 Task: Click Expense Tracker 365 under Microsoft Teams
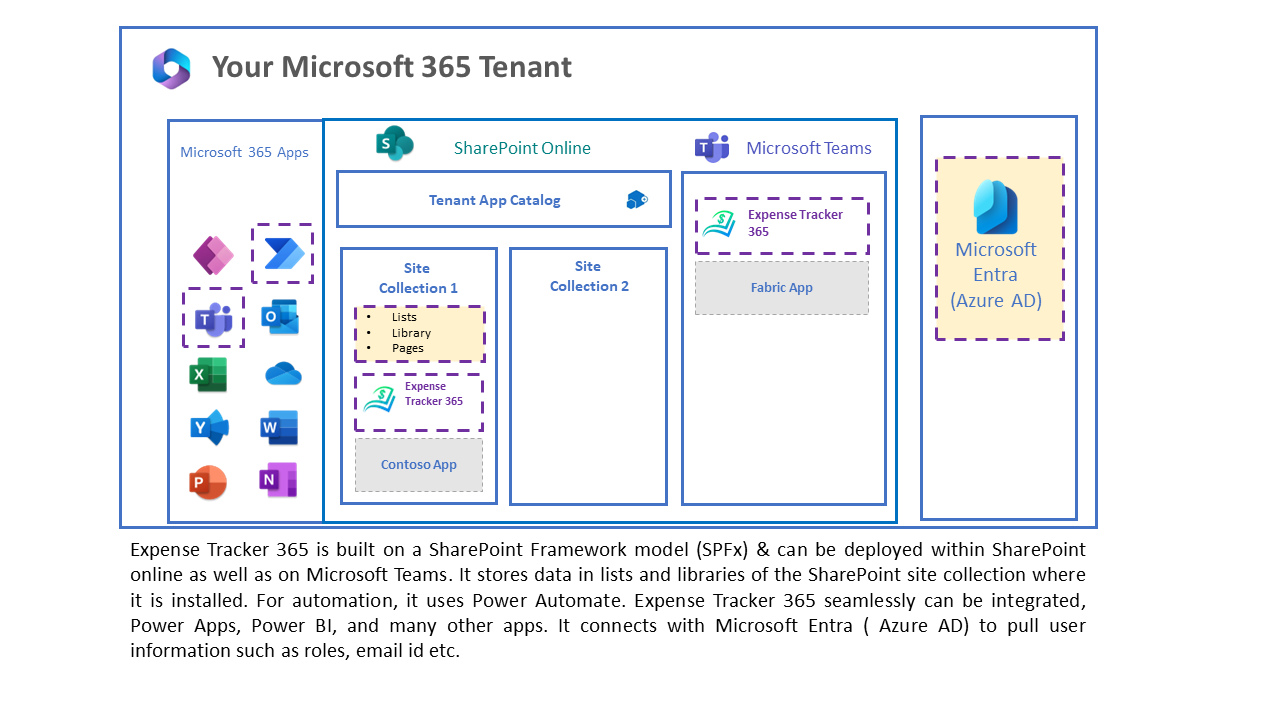click(x=782, y=225)
